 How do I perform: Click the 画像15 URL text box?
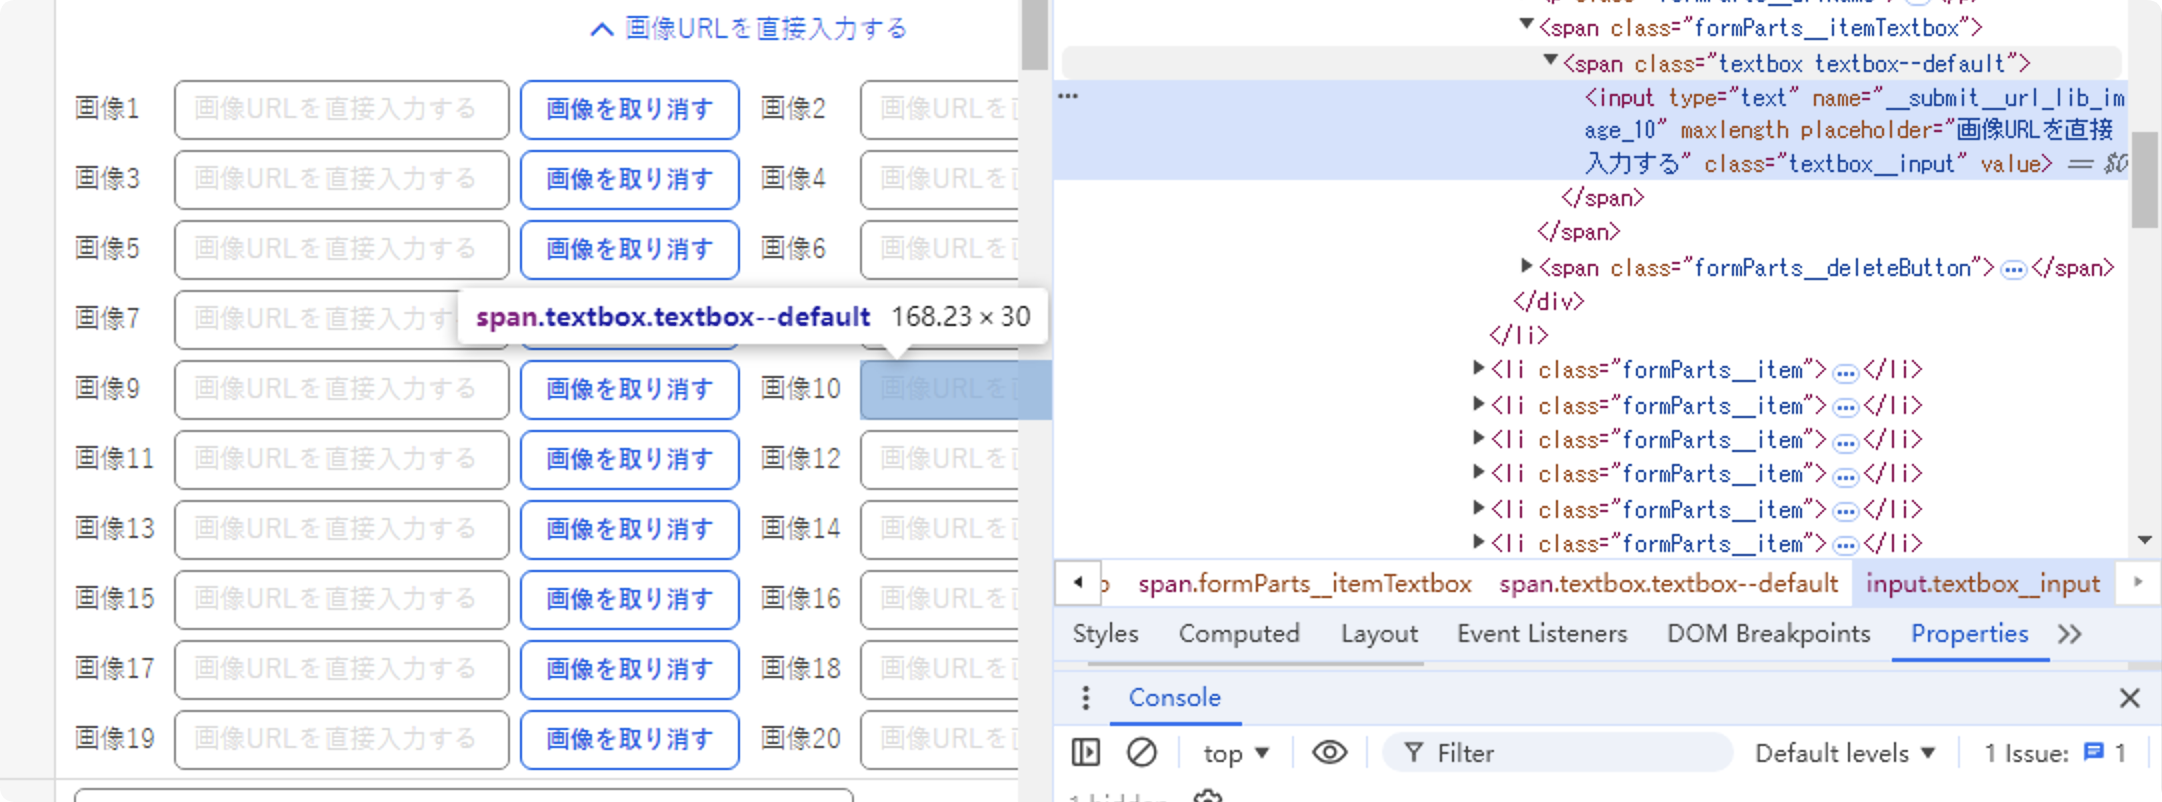coord(342,599)
